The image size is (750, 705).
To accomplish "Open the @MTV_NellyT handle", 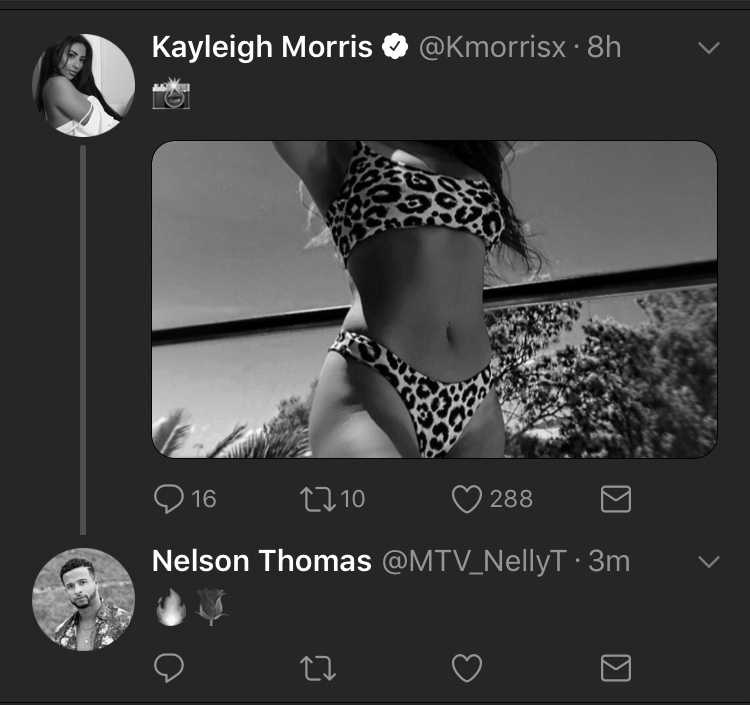I will (x=474, y=562).
